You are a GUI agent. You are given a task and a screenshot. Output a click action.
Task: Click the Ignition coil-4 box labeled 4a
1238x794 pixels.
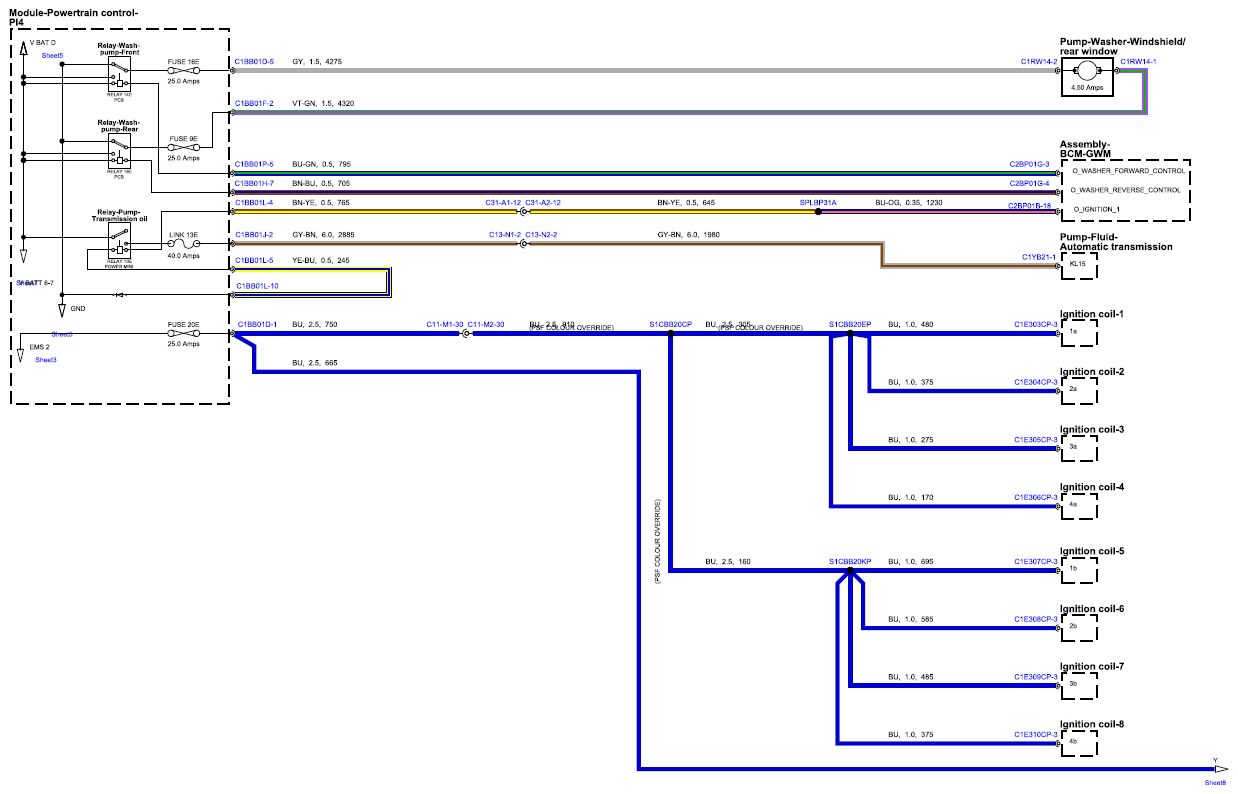1078,507
